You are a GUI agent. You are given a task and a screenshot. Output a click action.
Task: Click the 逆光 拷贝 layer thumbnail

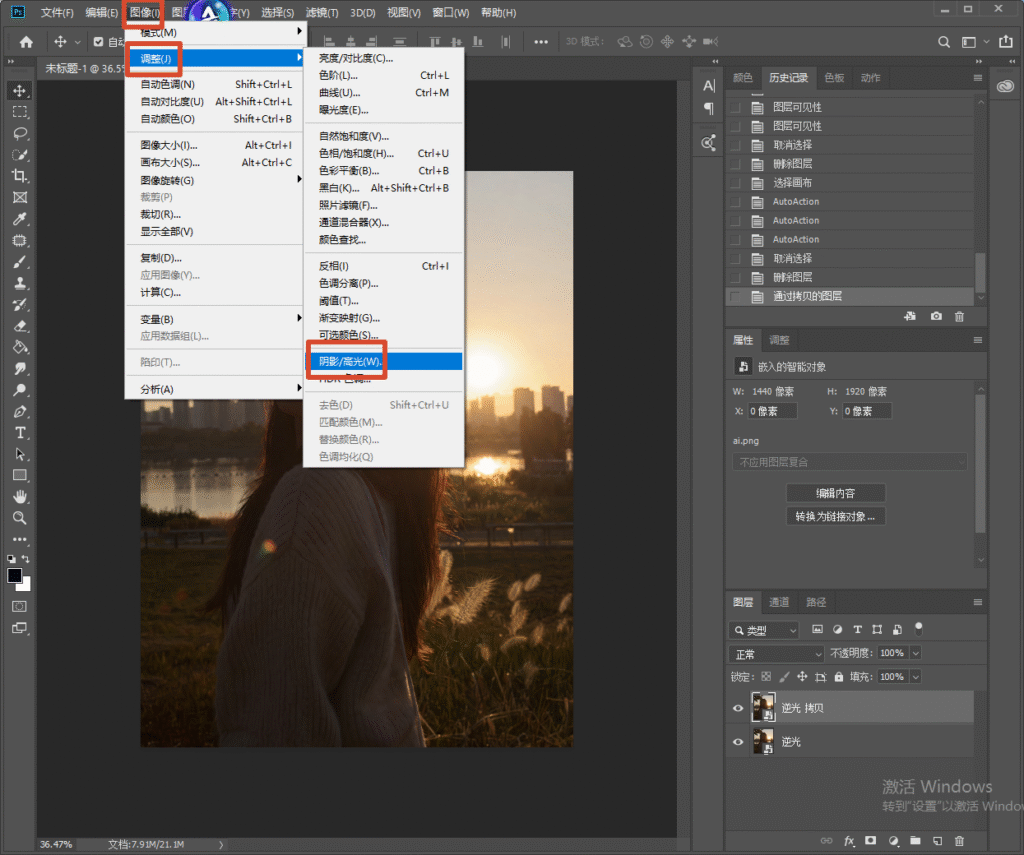(x=763, y=707)
